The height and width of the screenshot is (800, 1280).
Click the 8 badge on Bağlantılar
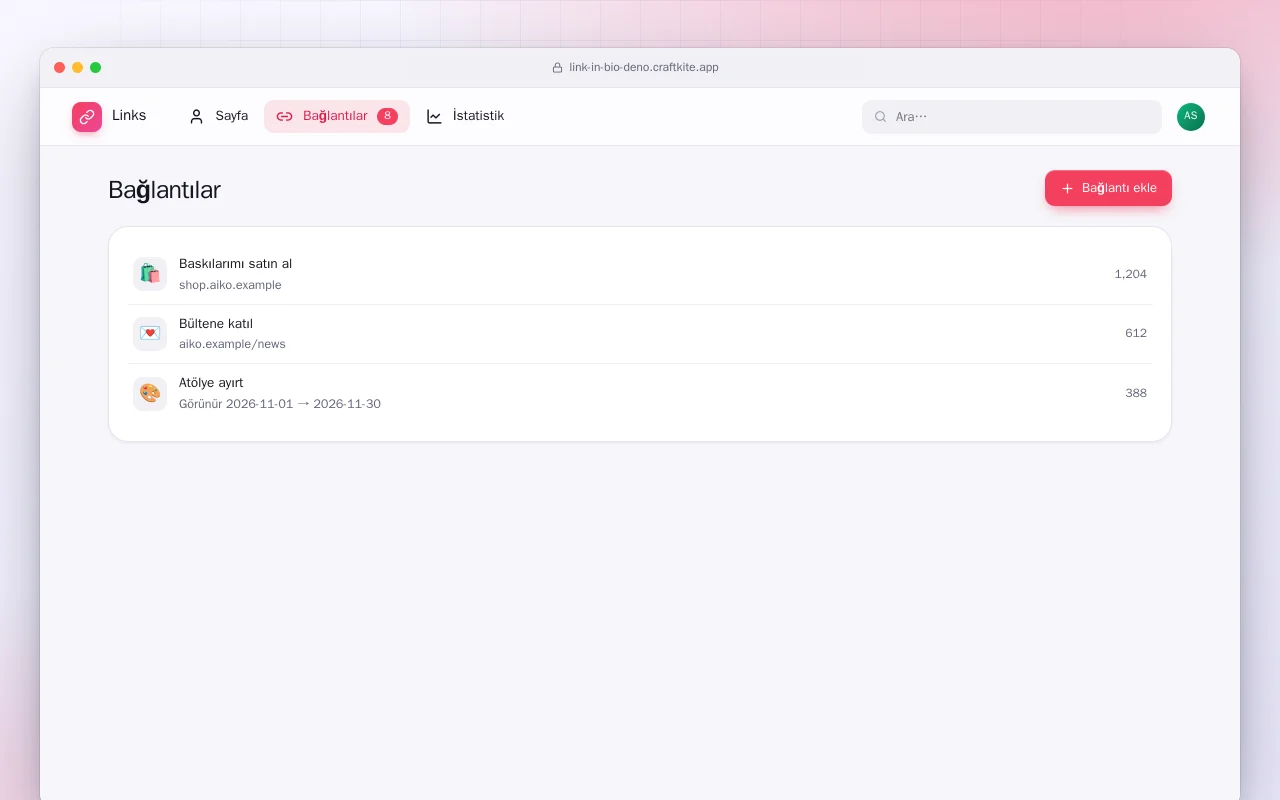387,116
